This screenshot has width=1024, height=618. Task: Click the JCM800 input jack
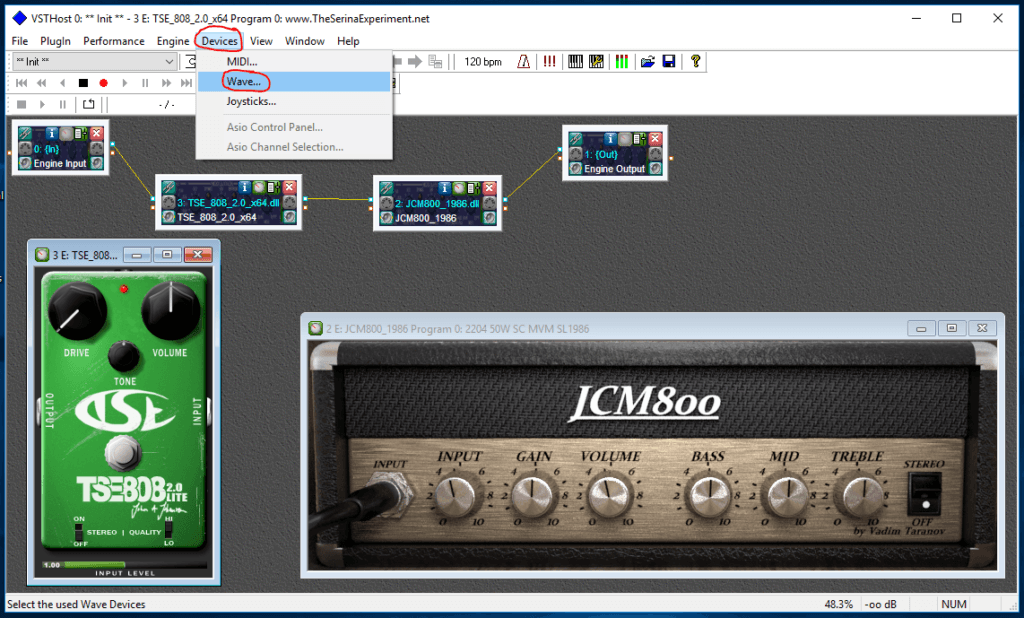click(x=390, y=493)
